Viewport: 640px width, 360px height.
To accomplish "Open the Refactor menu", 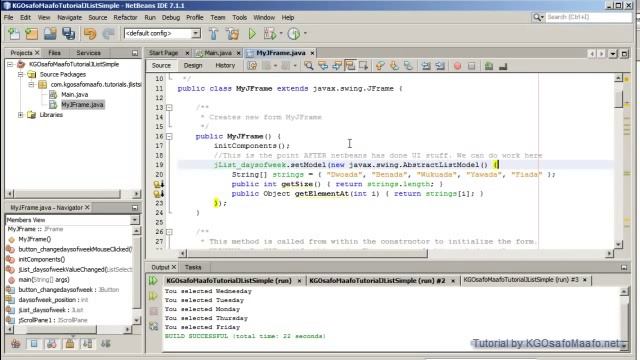I will click(x=125, y=18).
